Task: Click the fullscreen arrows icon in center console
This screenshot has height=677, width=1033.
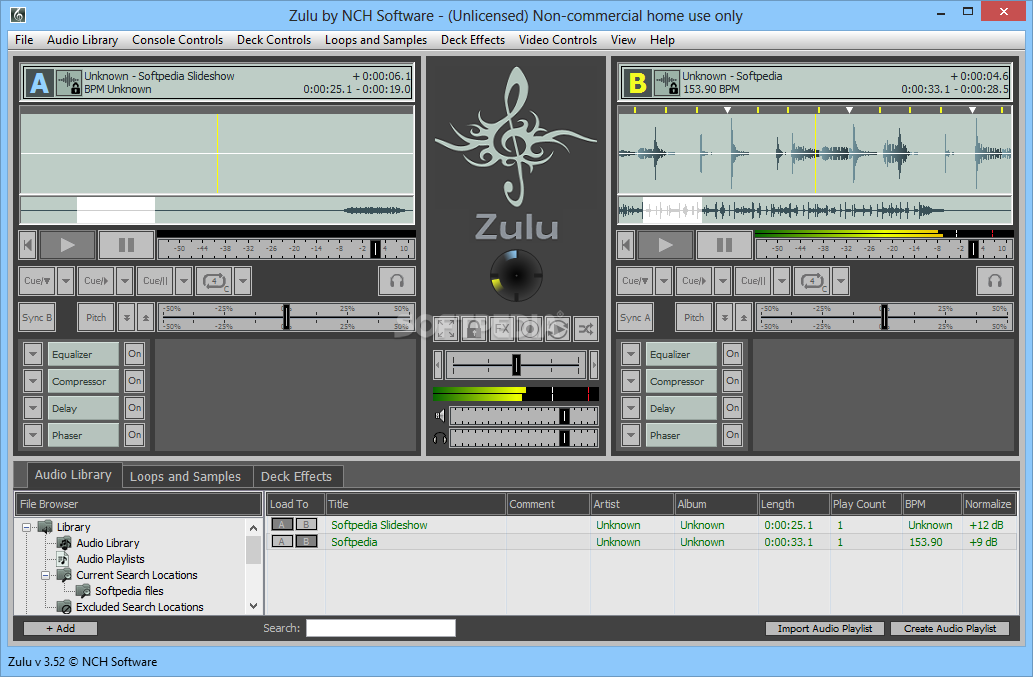Action: (x=446, y=329)
